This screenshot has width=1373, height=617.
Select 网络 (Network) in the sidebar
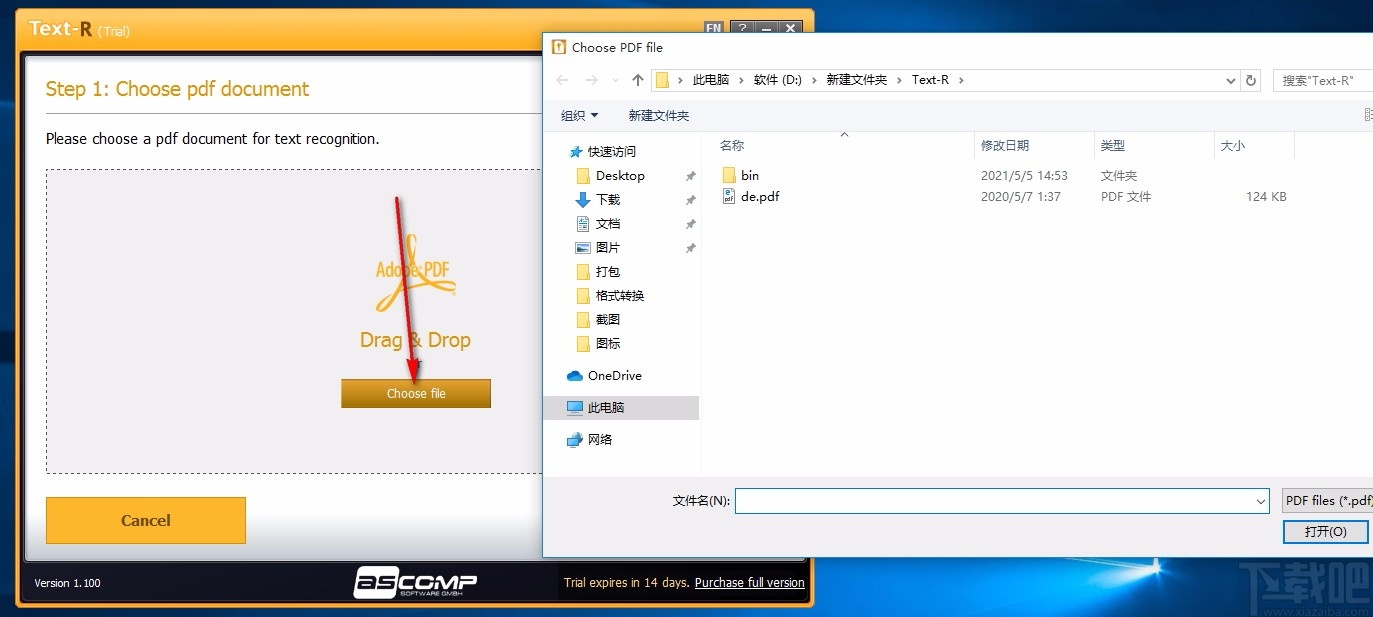[599, 439]
